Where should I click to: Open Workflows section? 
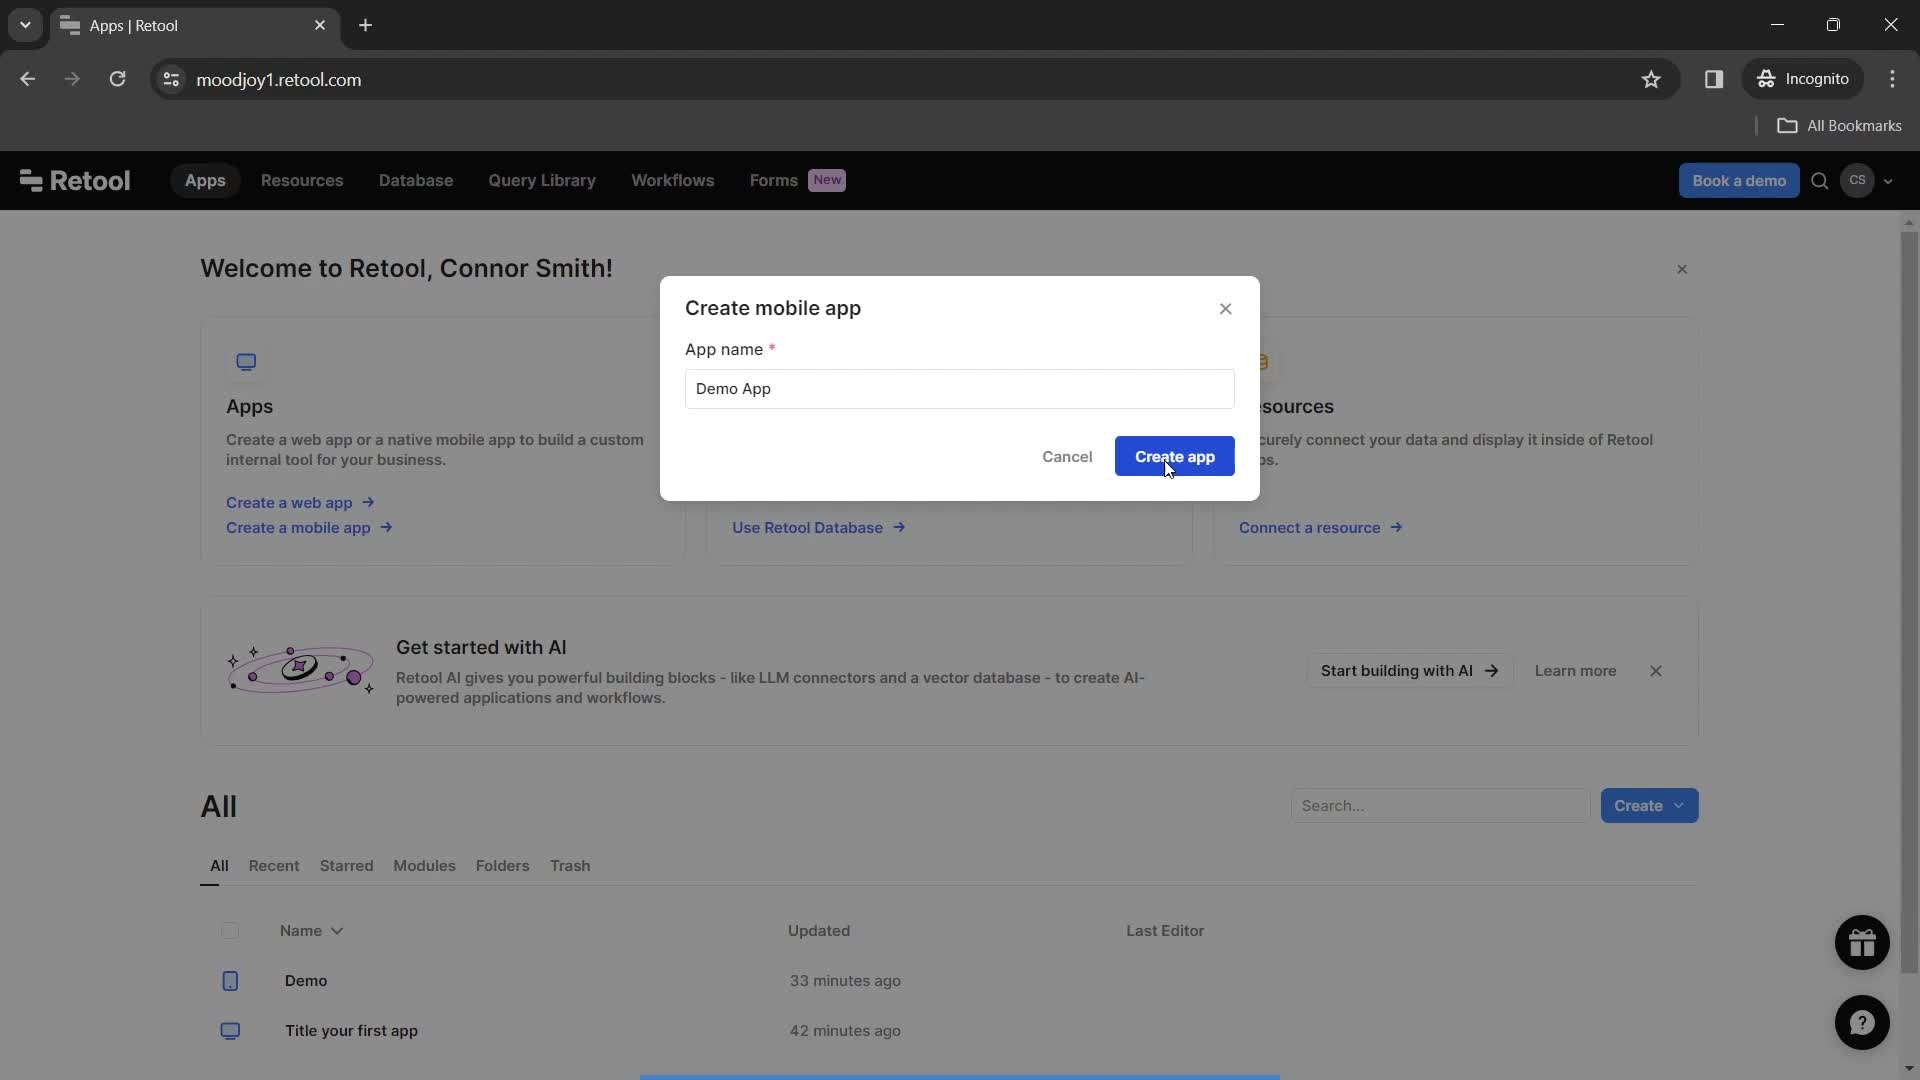pyautogui.click(x=671, y=179)
